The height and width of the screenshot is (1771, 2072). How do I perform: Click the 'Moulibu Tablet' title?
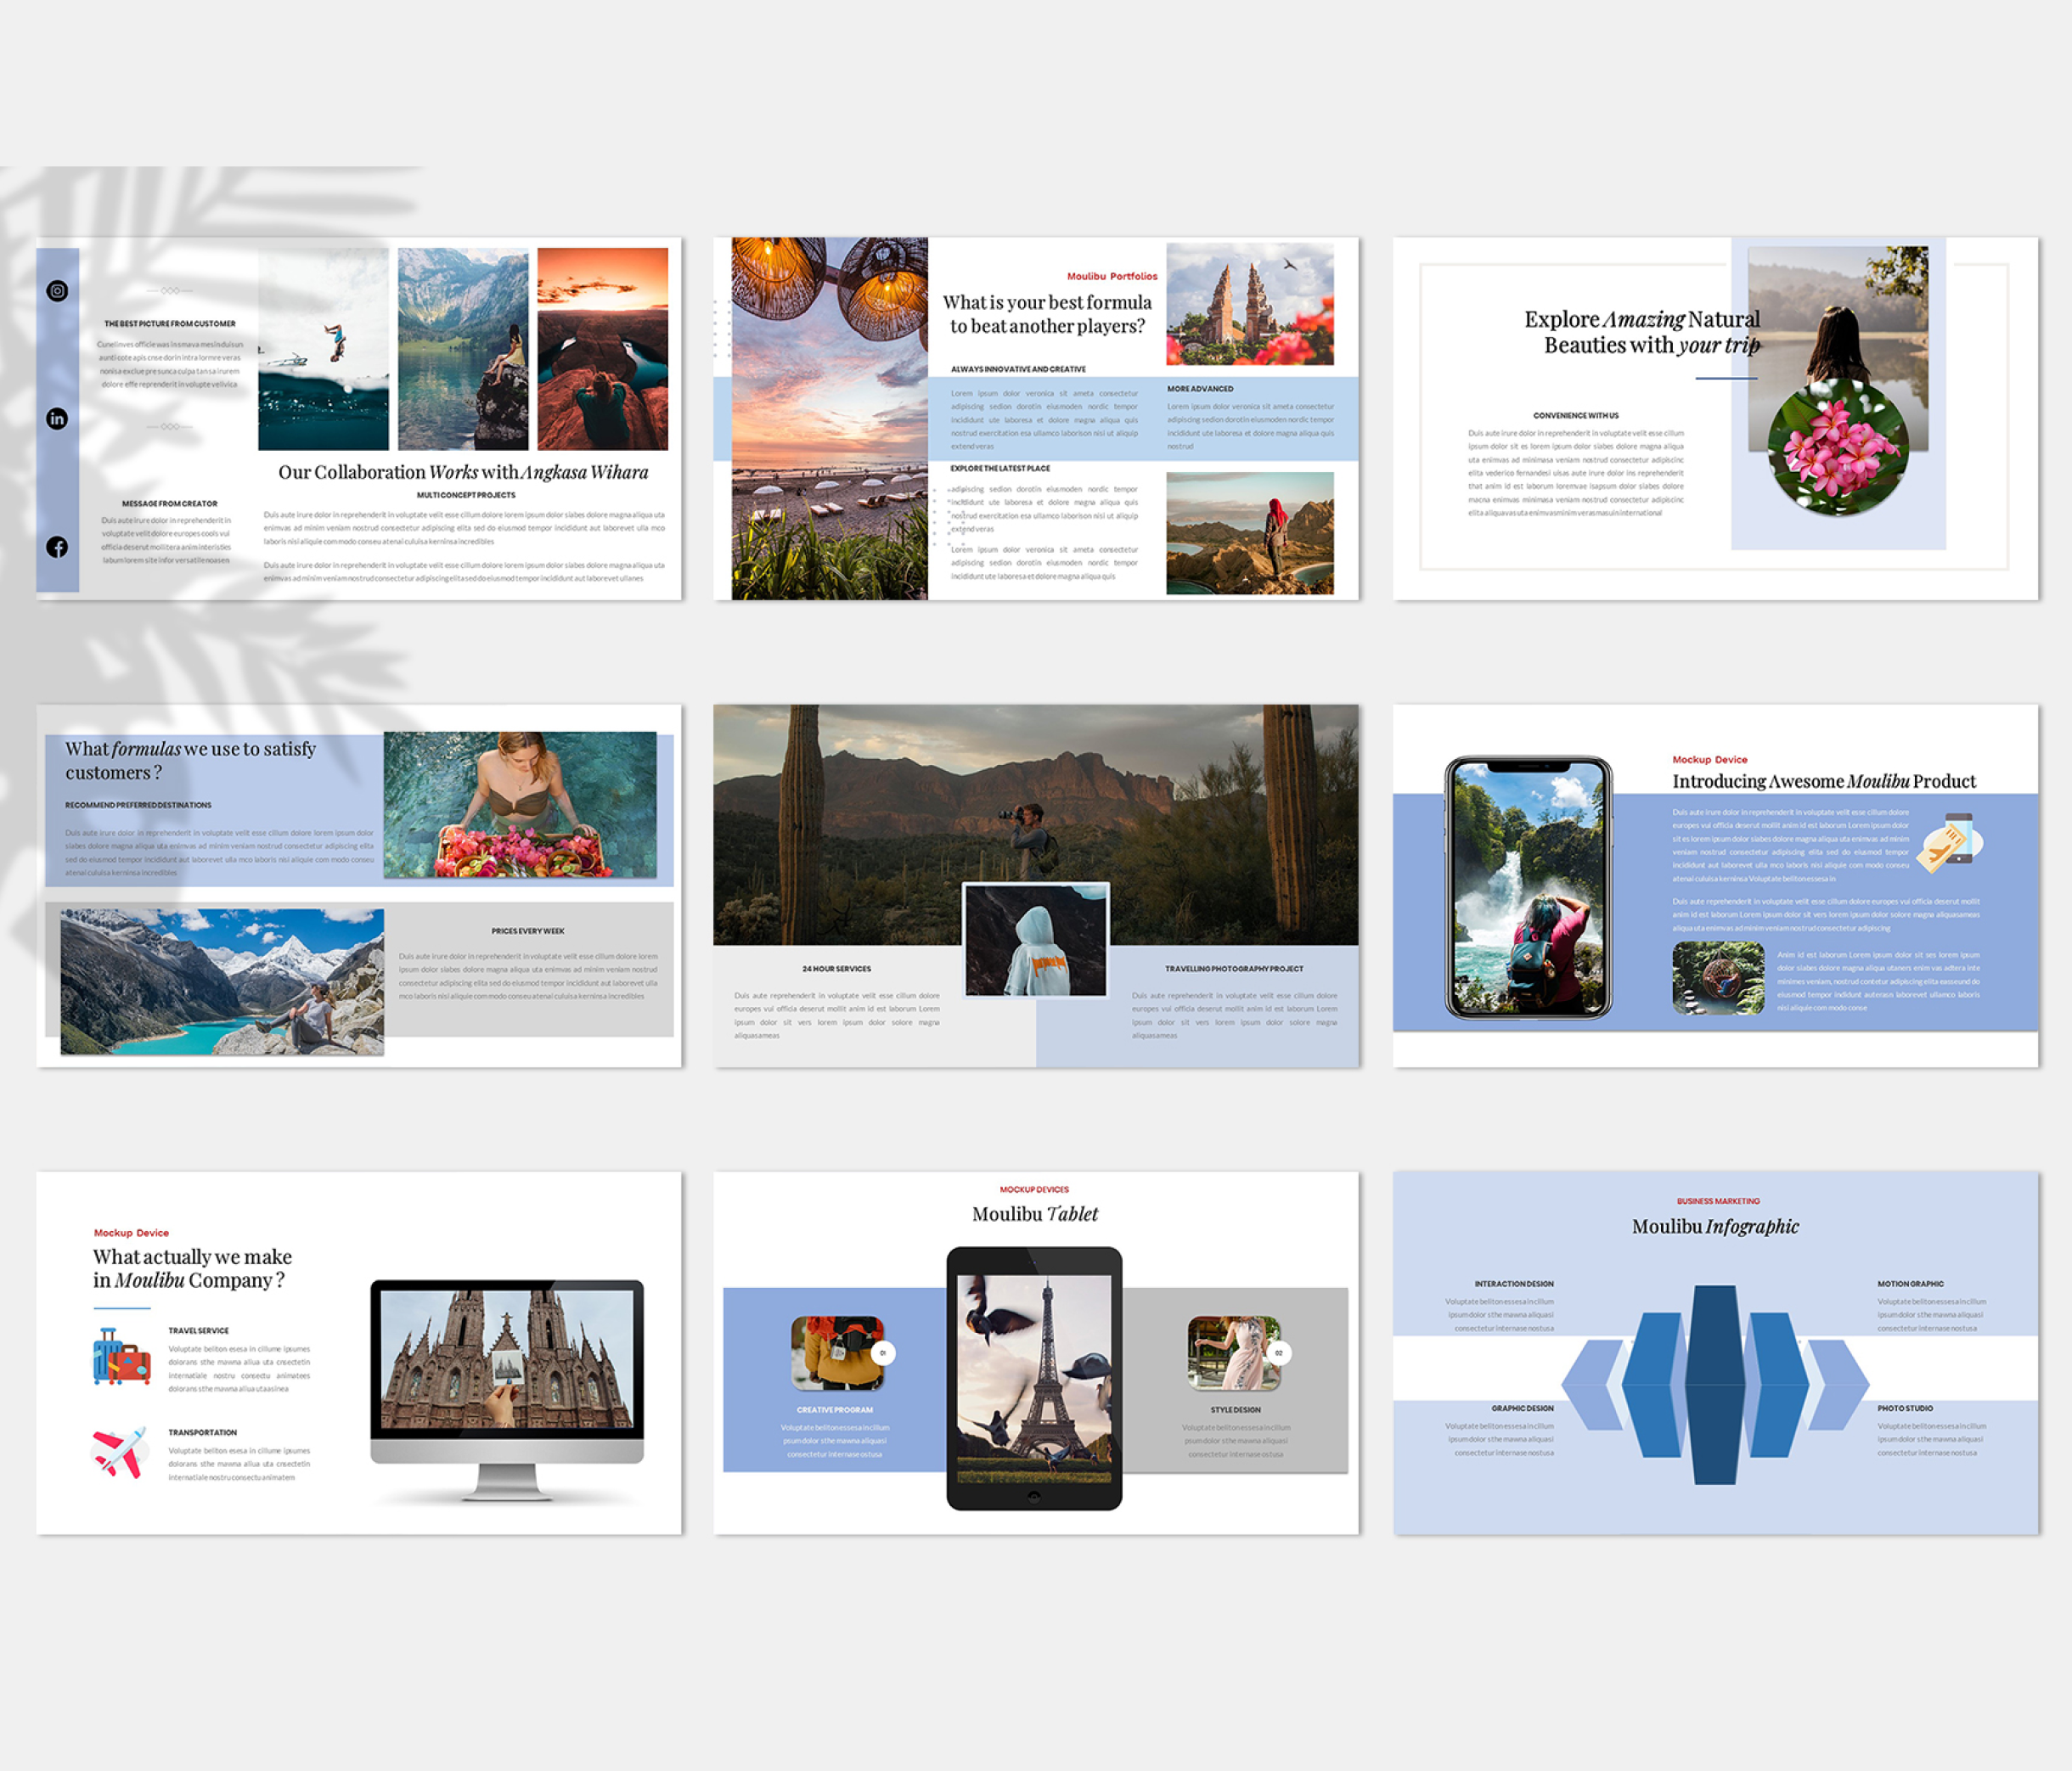(1035, 1214)
